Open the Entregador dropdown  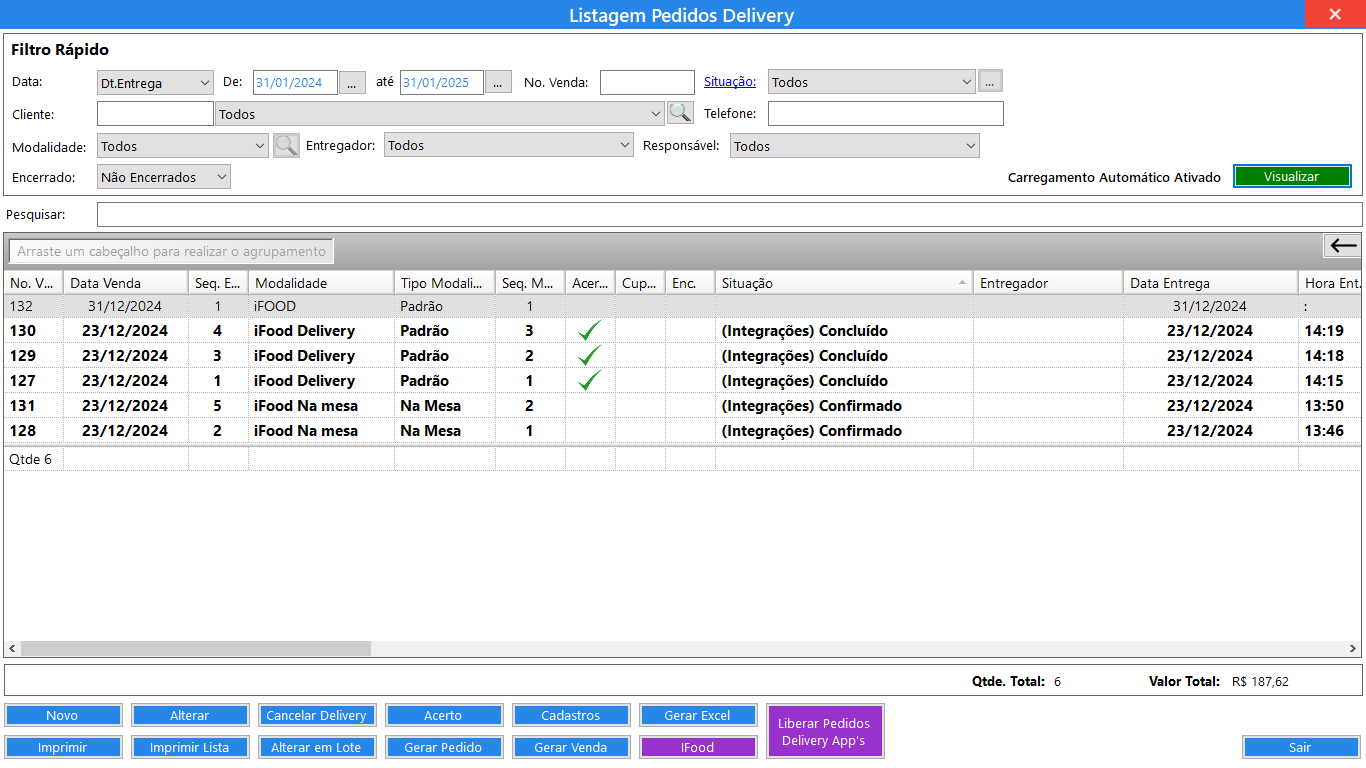pos(509,145)
